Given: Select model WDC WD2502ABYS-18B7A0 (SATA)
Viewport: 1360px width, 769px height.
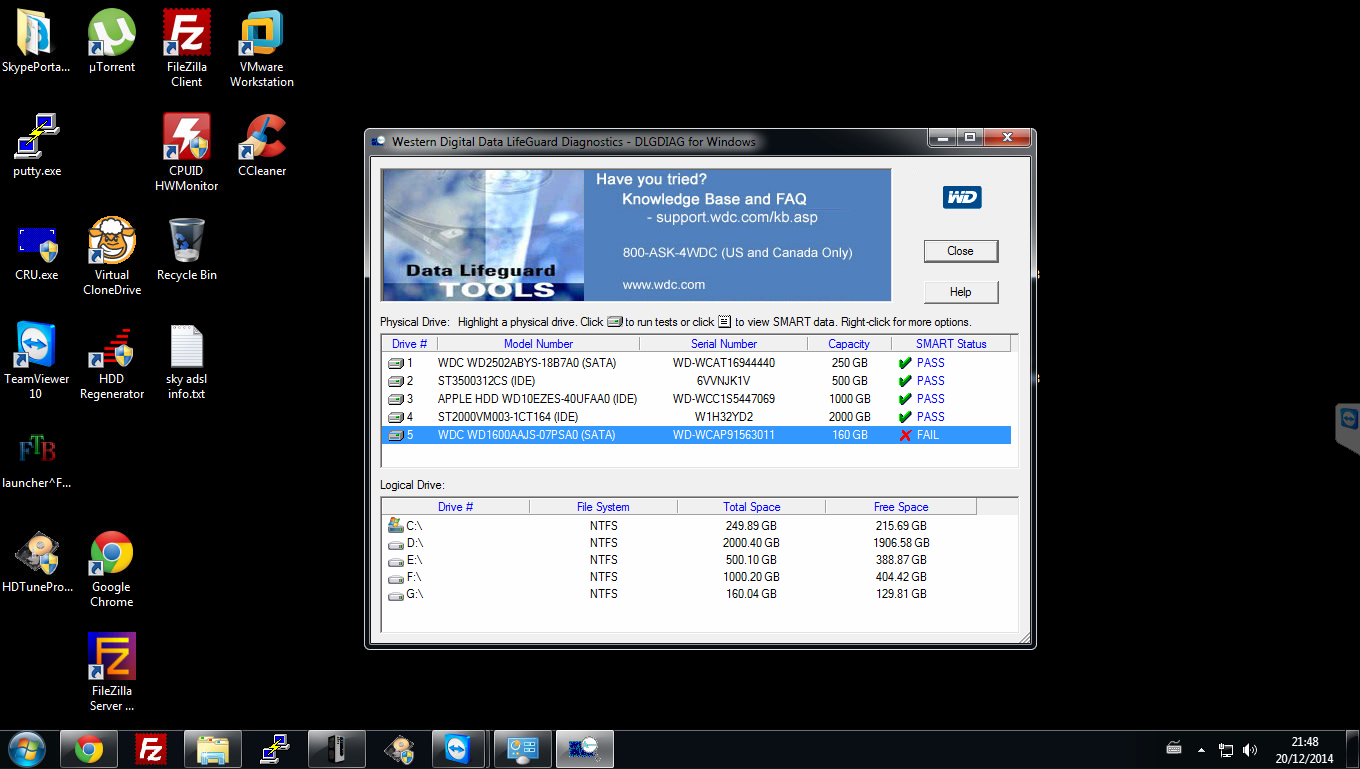Looking at the screenshot, I should click(527, 363).
